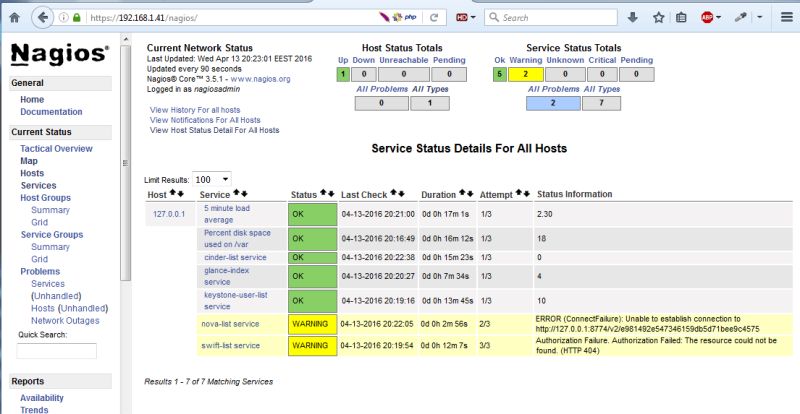The image size is (800, 414).
Task: Open cinder-list service link
Action: [235, 257]
